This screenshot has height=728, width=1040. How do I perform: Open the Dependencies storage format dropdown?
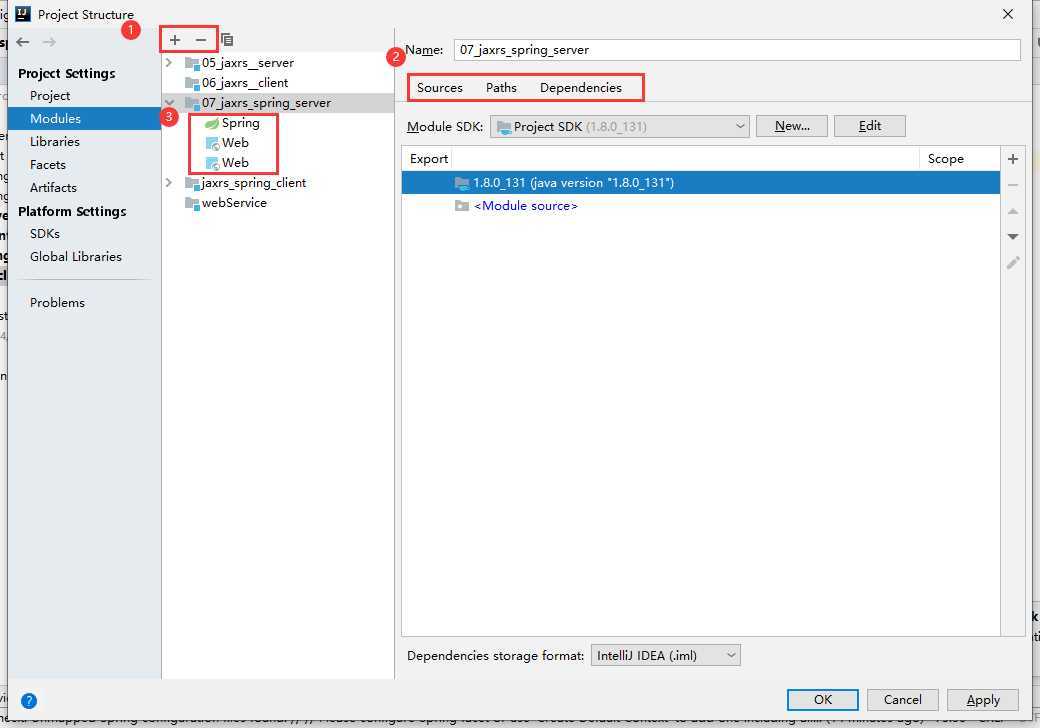(665, 656)
